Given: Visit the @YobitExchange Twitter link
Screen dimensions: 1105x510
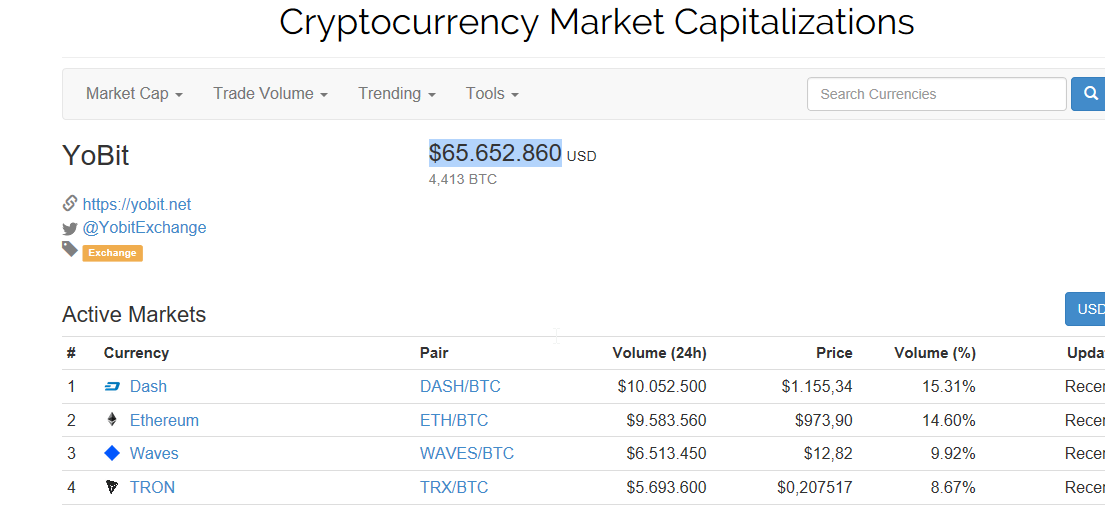Looking at the screenshot, I should [144, 228].
